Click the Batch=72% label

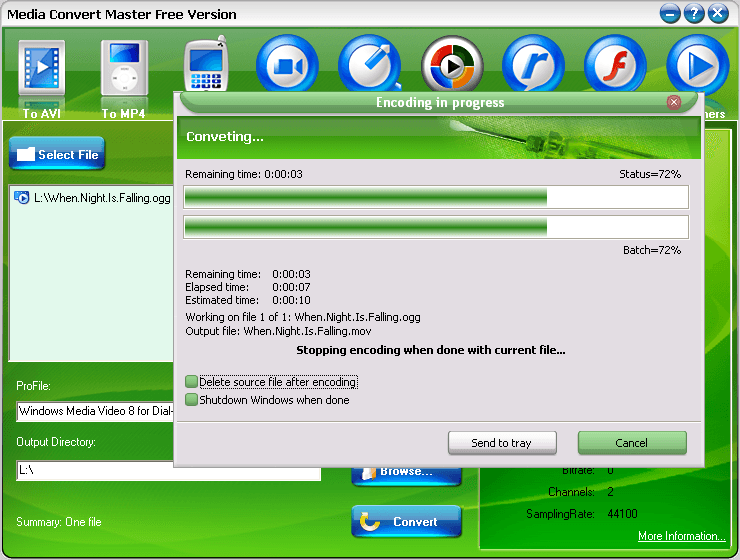[652, 250]
